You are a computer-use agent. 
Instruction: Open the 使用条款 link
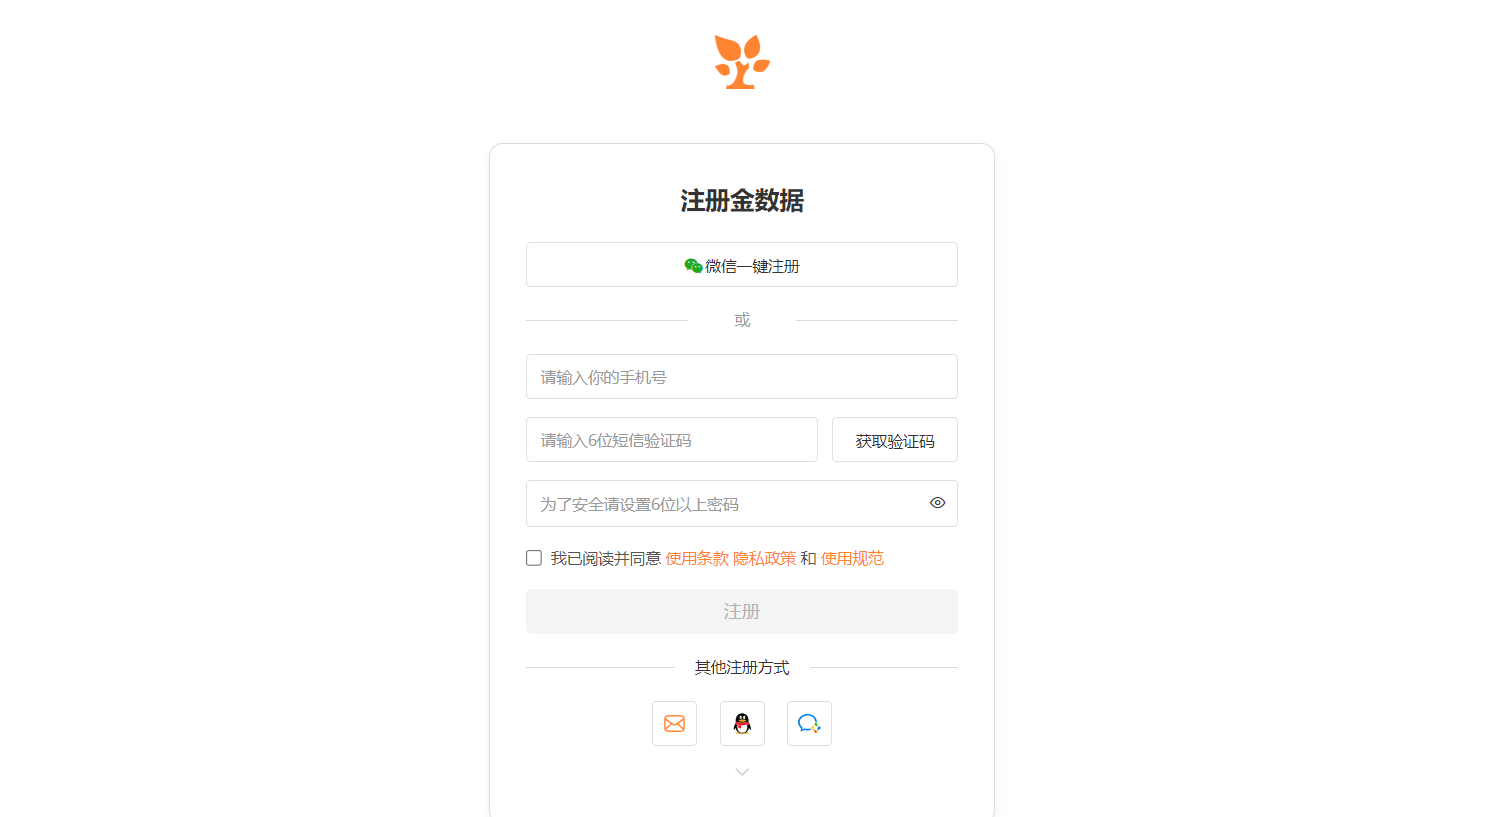697,558
